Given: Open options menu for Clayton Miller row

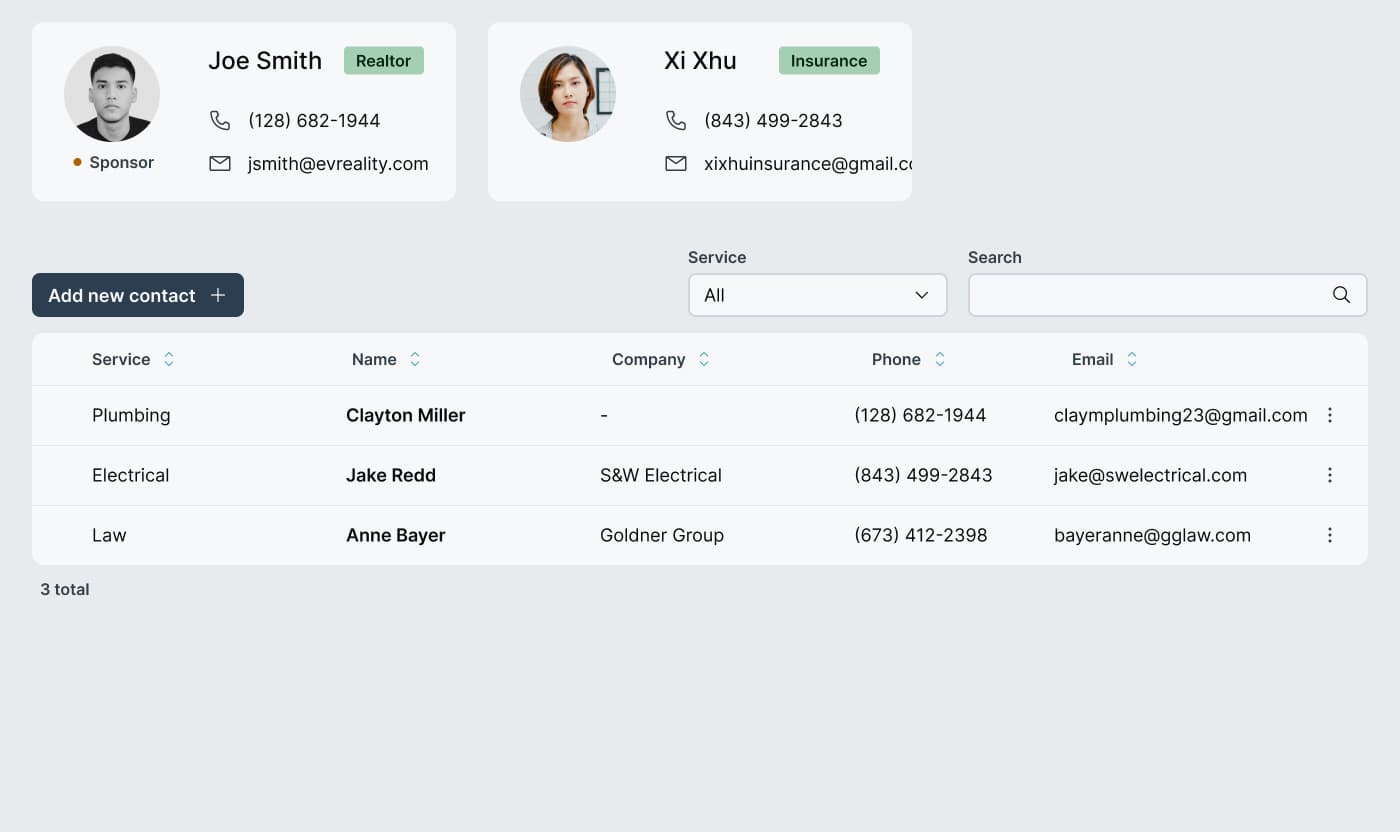Looking at the screenshot, I should [x=1330, y=415].
